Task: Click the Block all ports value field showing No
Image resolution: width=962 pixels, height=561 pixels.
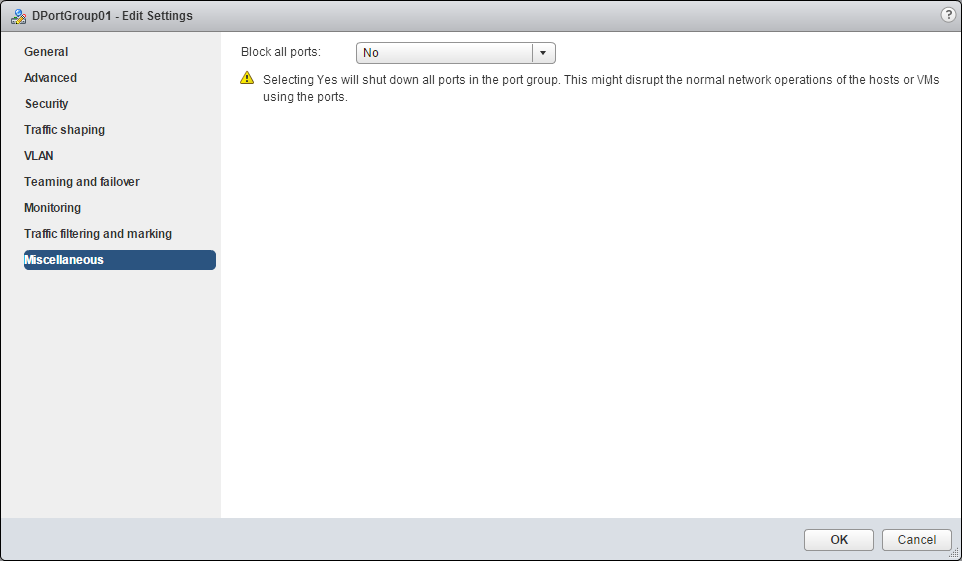Action: (444, 53)
